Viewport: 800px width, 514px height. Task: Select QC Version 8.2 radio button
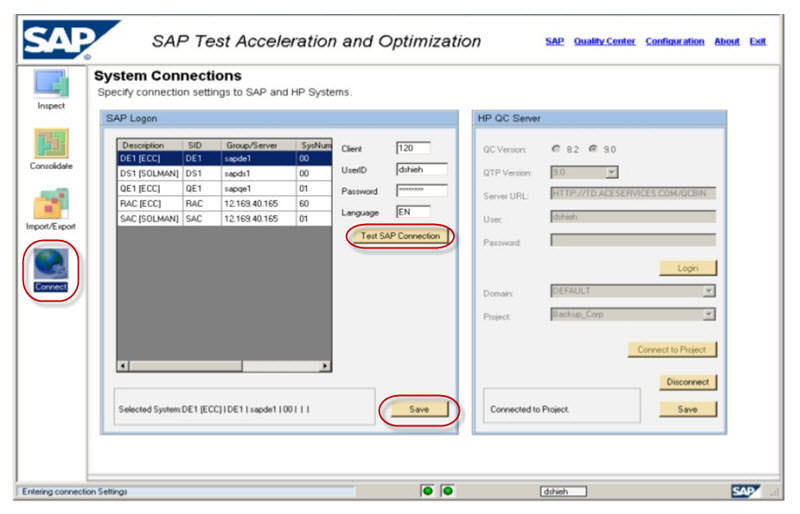(556, 149)
